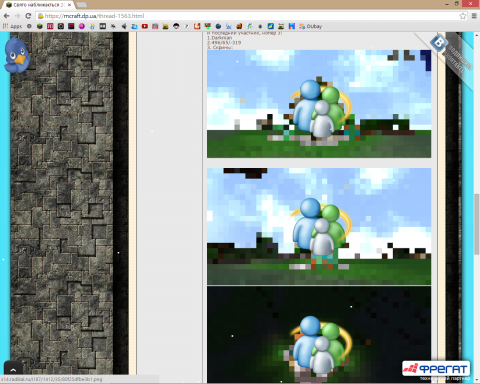This screenshot has height=384, width=480.
Task: Open a new browser tab
Action: [82, 5]
